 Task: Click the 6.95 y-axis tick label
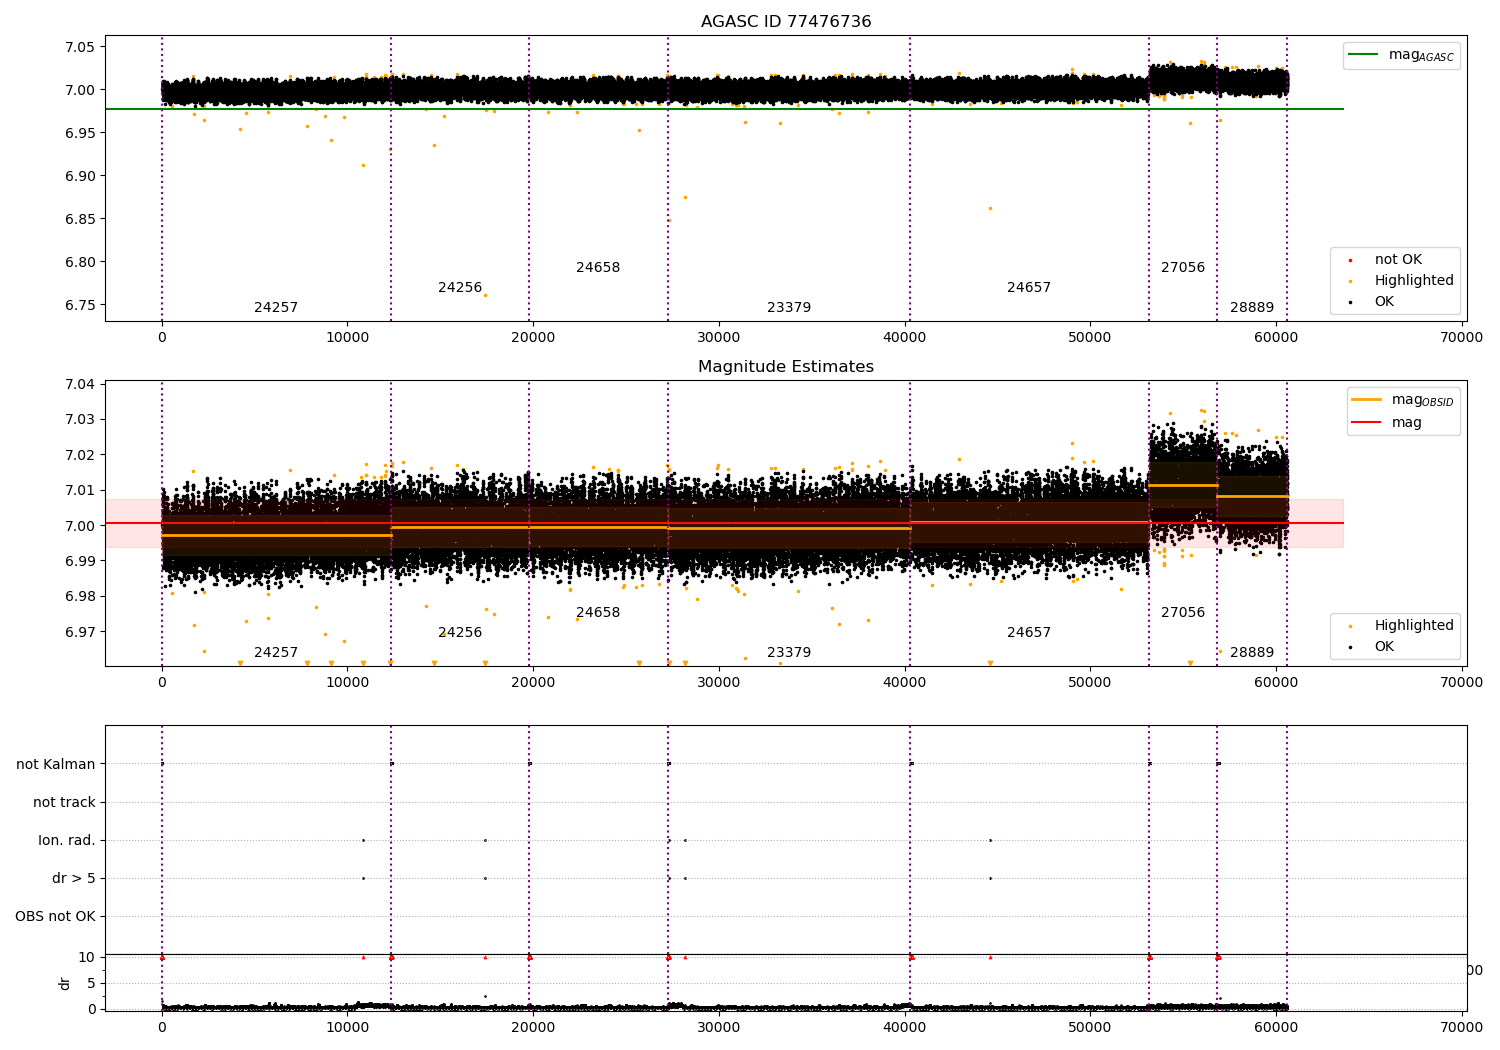80,133
